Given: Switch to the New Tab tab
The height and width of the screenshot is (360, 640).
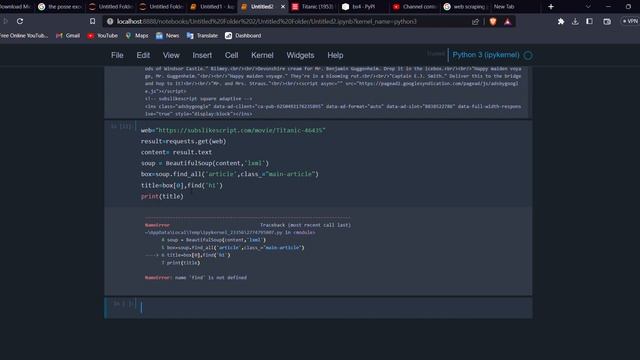Looking at the screenshot, I should (x=504, y=7).
